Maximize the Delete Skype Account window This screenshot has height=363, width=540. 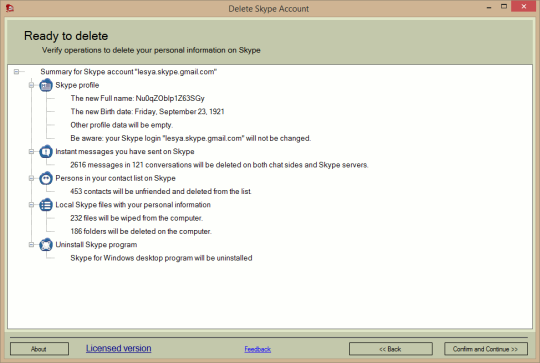coord(504,7)
